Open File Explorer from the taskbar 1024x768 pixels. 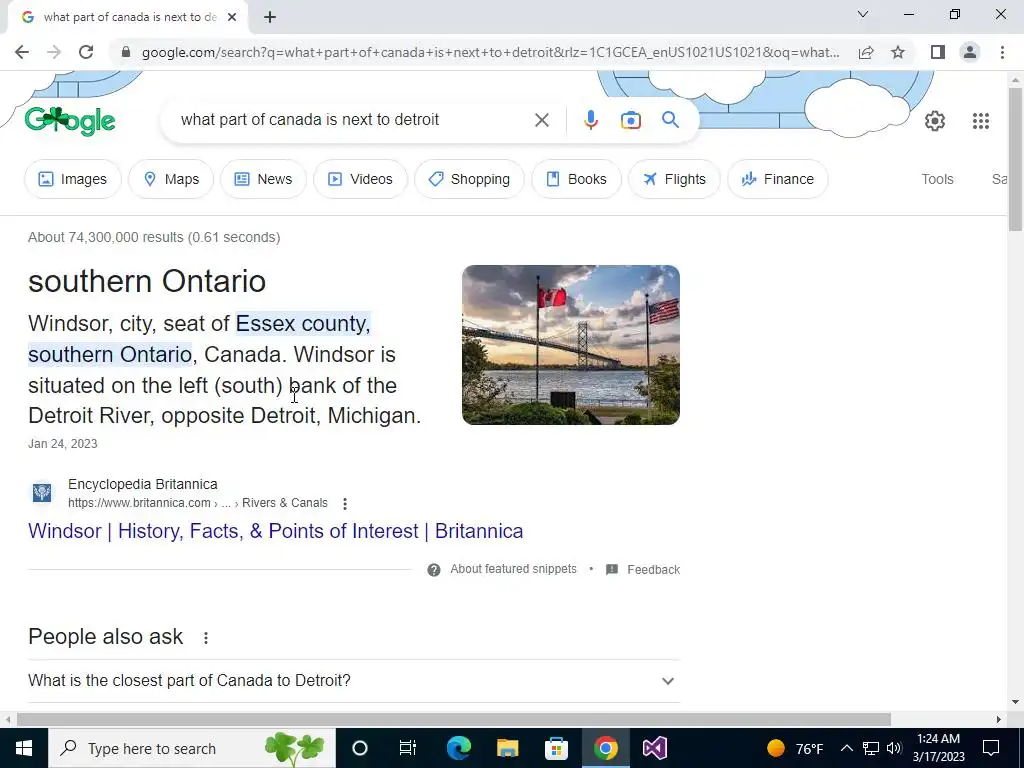507,748
